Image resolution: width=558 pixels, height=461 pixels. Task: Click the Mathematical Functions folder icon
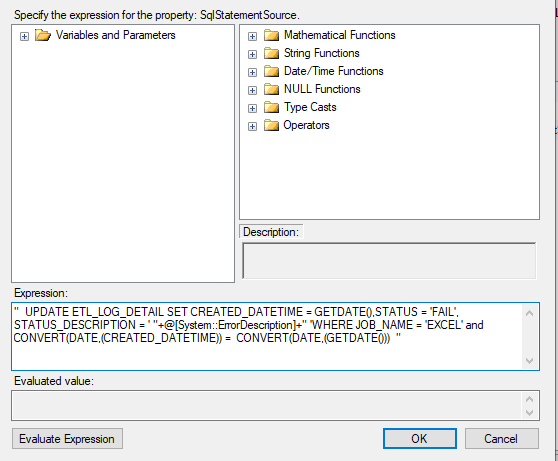[x=272, y=35]
